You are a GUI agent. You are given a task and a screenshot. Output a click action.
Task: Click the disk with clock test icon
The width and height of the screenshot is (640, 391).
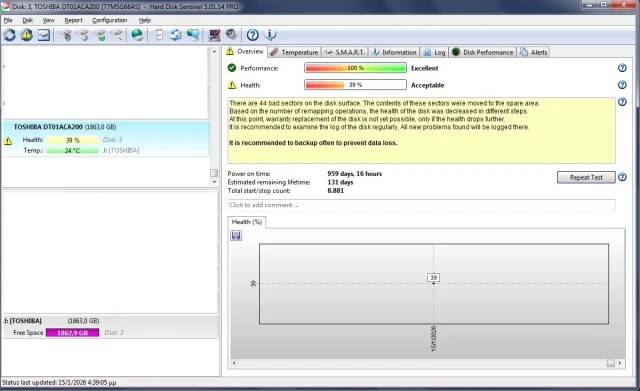point(83,35)
